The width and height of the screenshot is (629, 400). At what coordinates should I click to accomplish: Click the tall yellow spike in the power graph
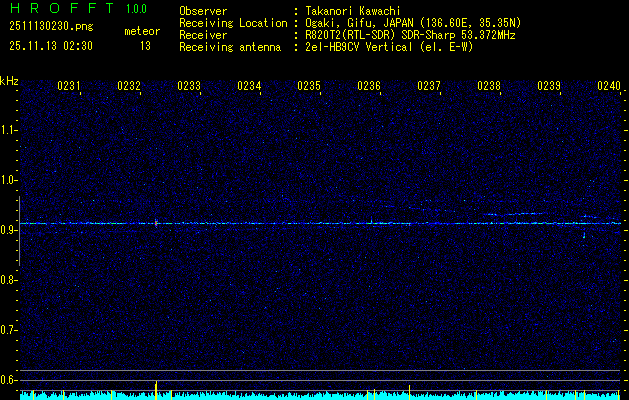[x=156, y=388]
